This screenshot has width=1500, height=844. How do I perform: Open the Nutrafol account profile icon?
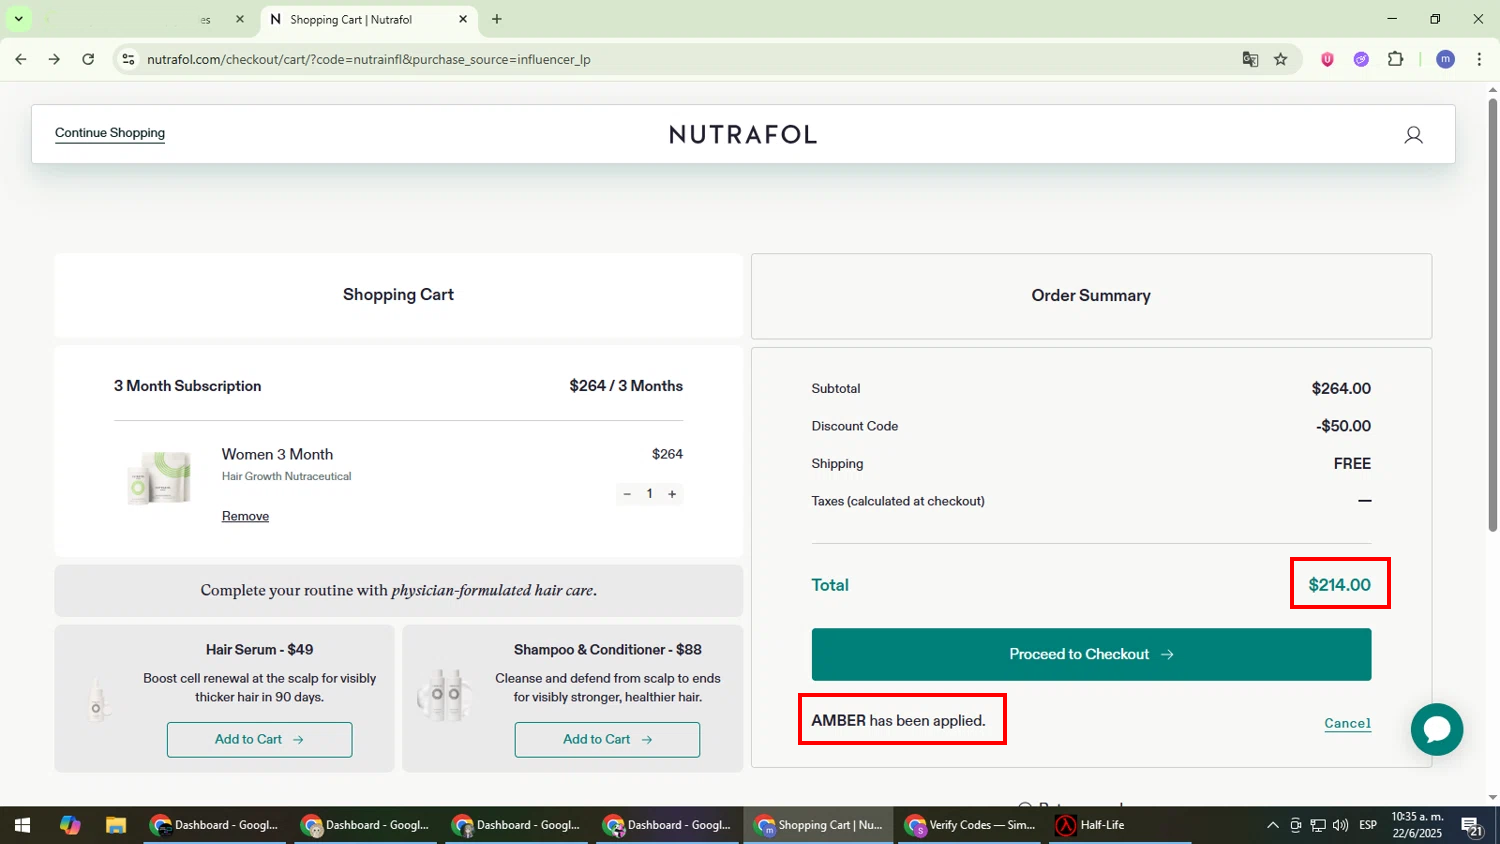(x=1413, y=135)
